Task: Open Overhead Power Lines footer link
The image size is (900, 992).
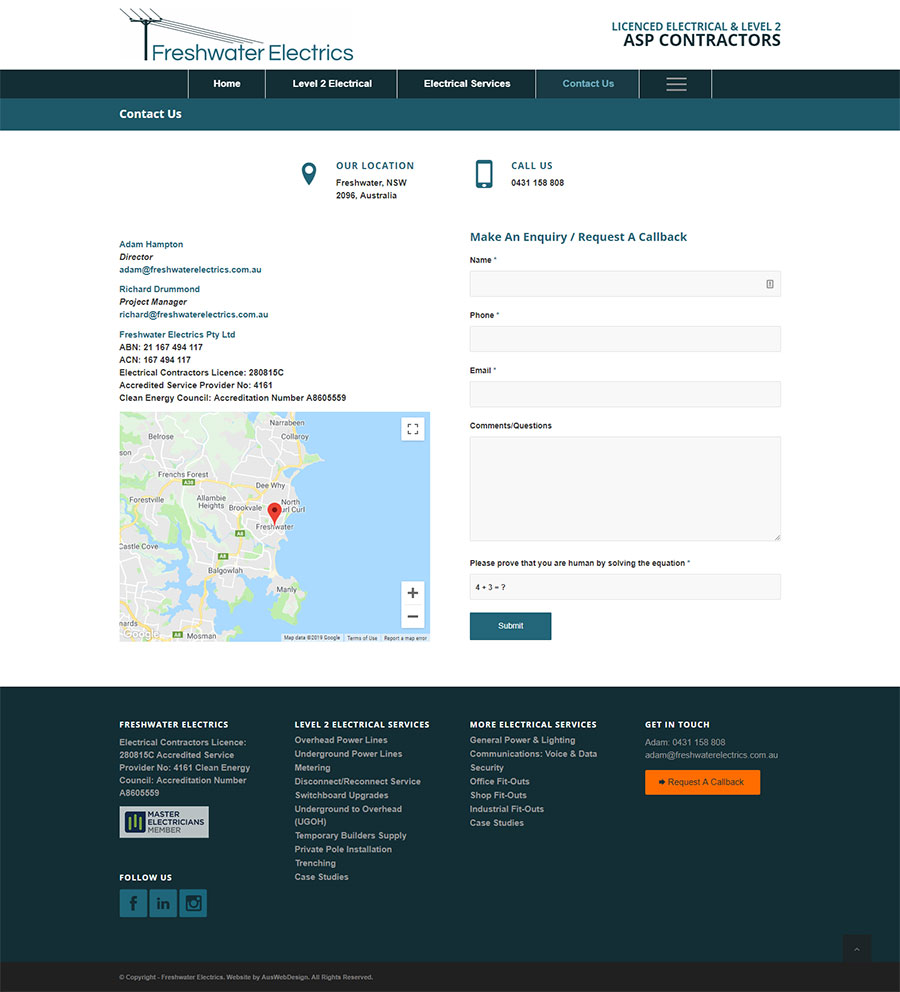Action: point(341,740)
